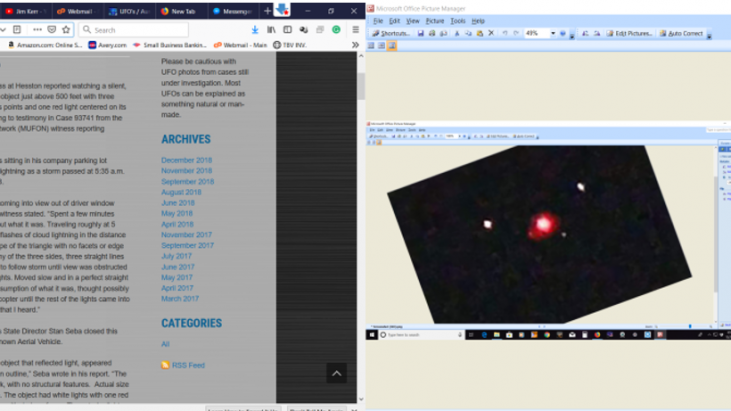731x411 pixels.
Task: Switch to Webmail browser tab
Action: (76, 11)
